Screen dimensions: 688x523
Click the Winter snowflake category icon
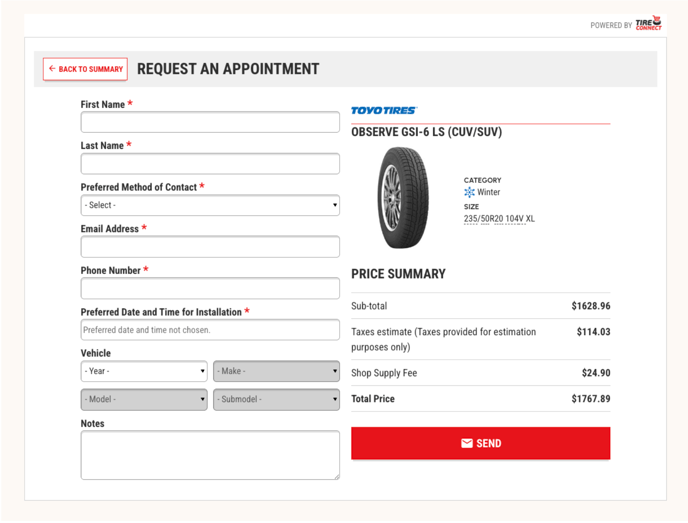tap(469, 192)
